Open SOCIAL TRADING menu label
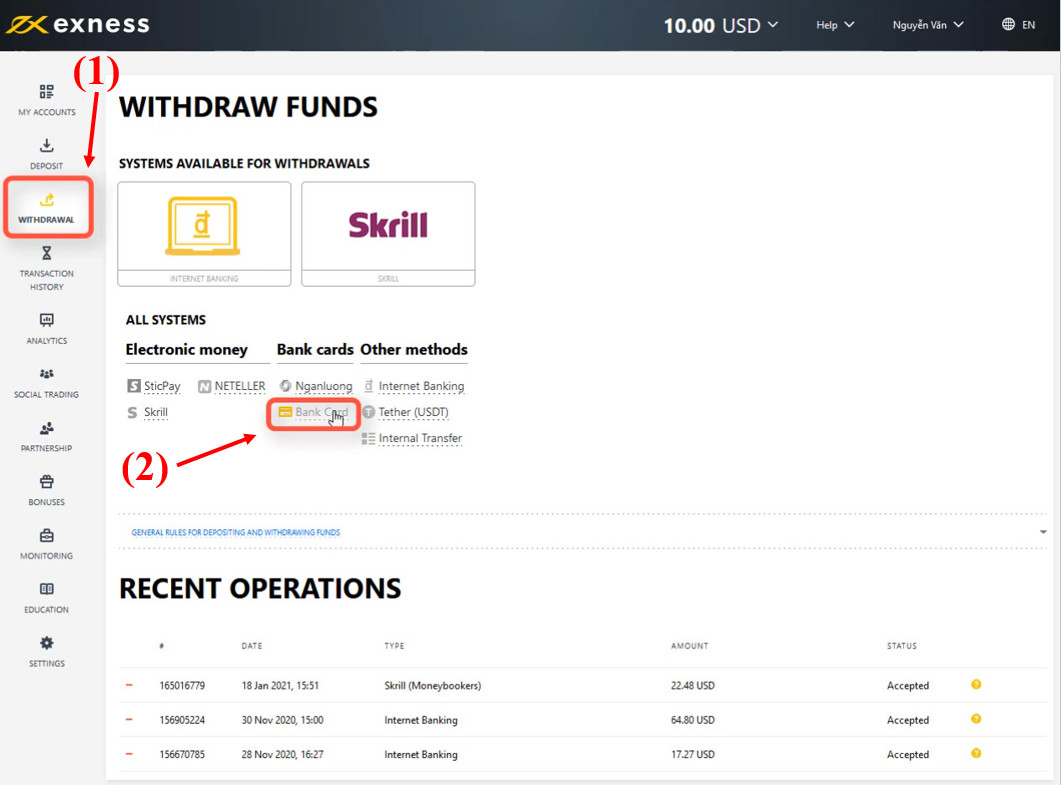The width and height of the screenshot is (1061, 785). (x=47, y=395)
